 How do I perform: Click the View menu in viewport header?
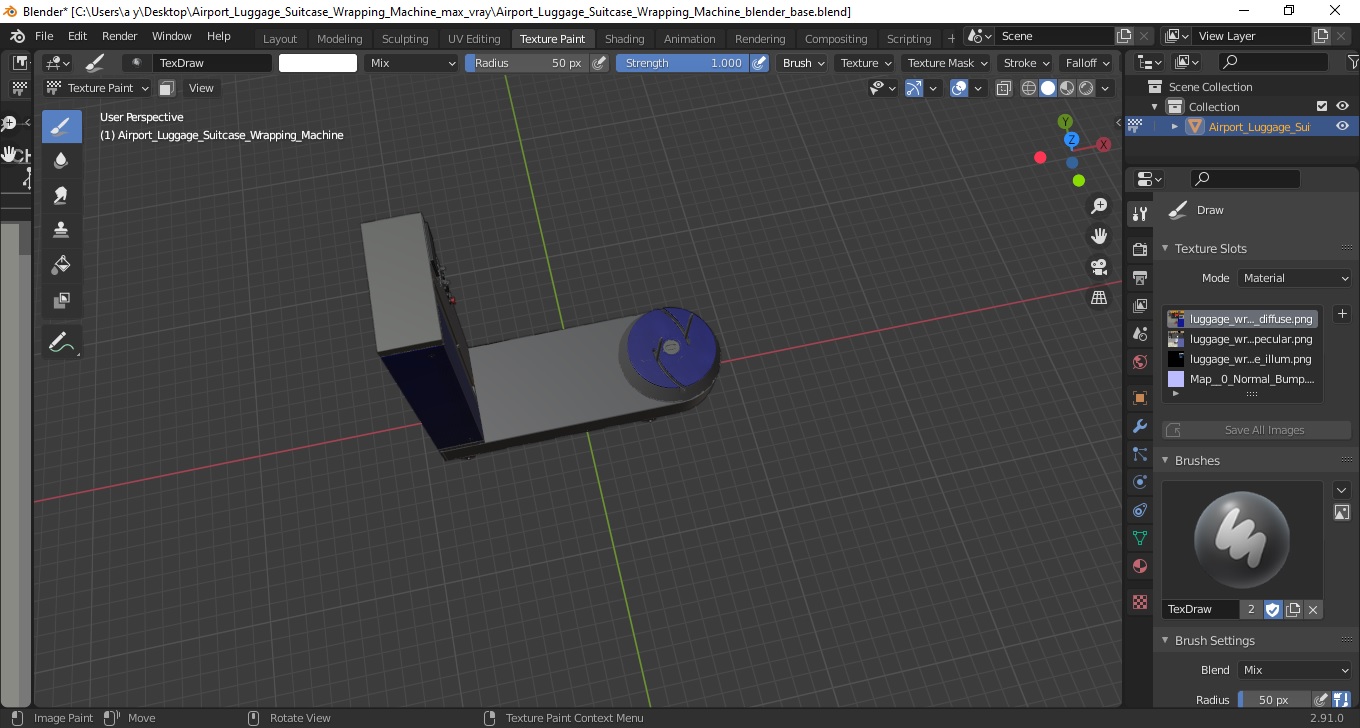point(201,88)
